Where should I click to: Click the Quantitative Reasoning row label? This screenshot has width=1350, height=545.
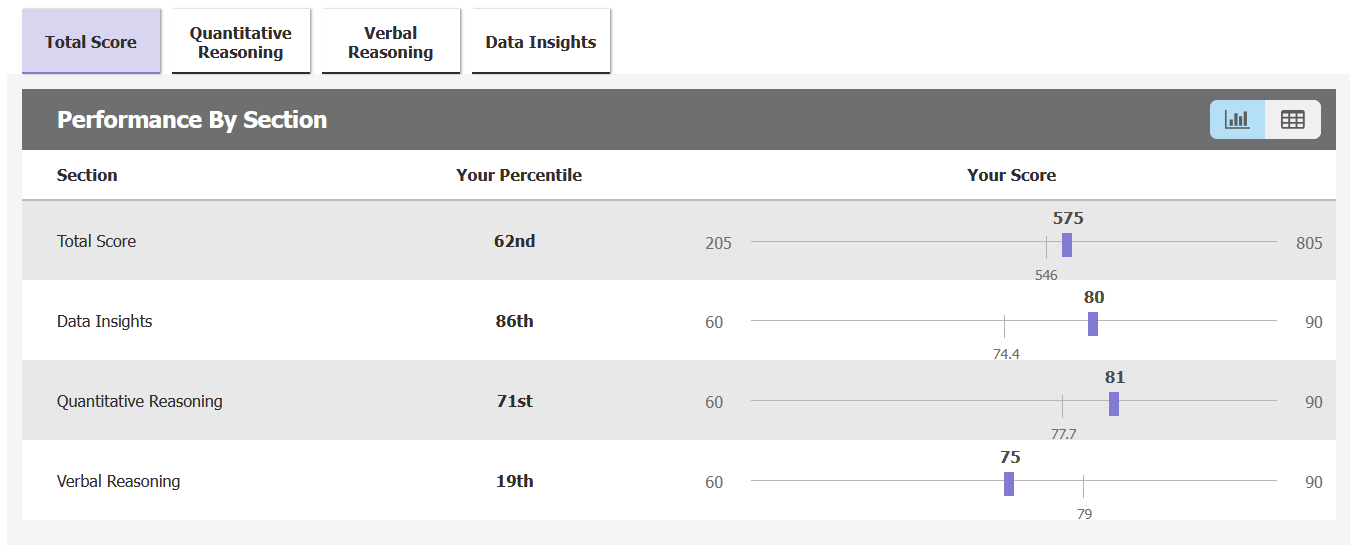click(140, 401)
